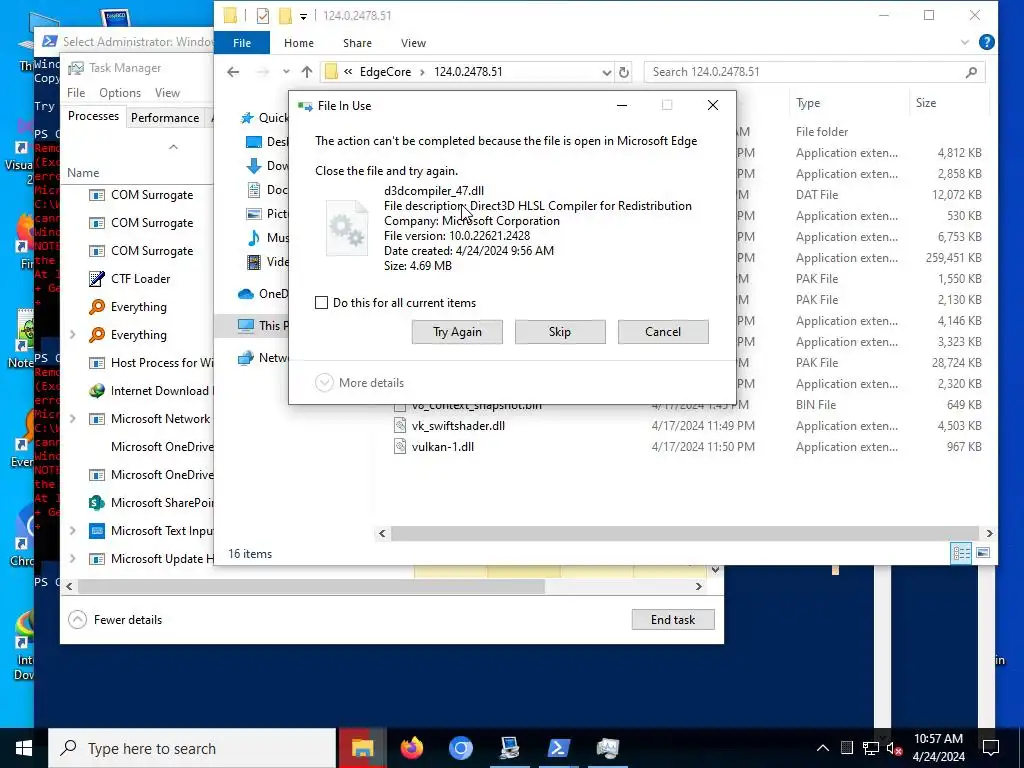
Task: Open Music folder icon in Quick access
Action: tap(254, 238)
